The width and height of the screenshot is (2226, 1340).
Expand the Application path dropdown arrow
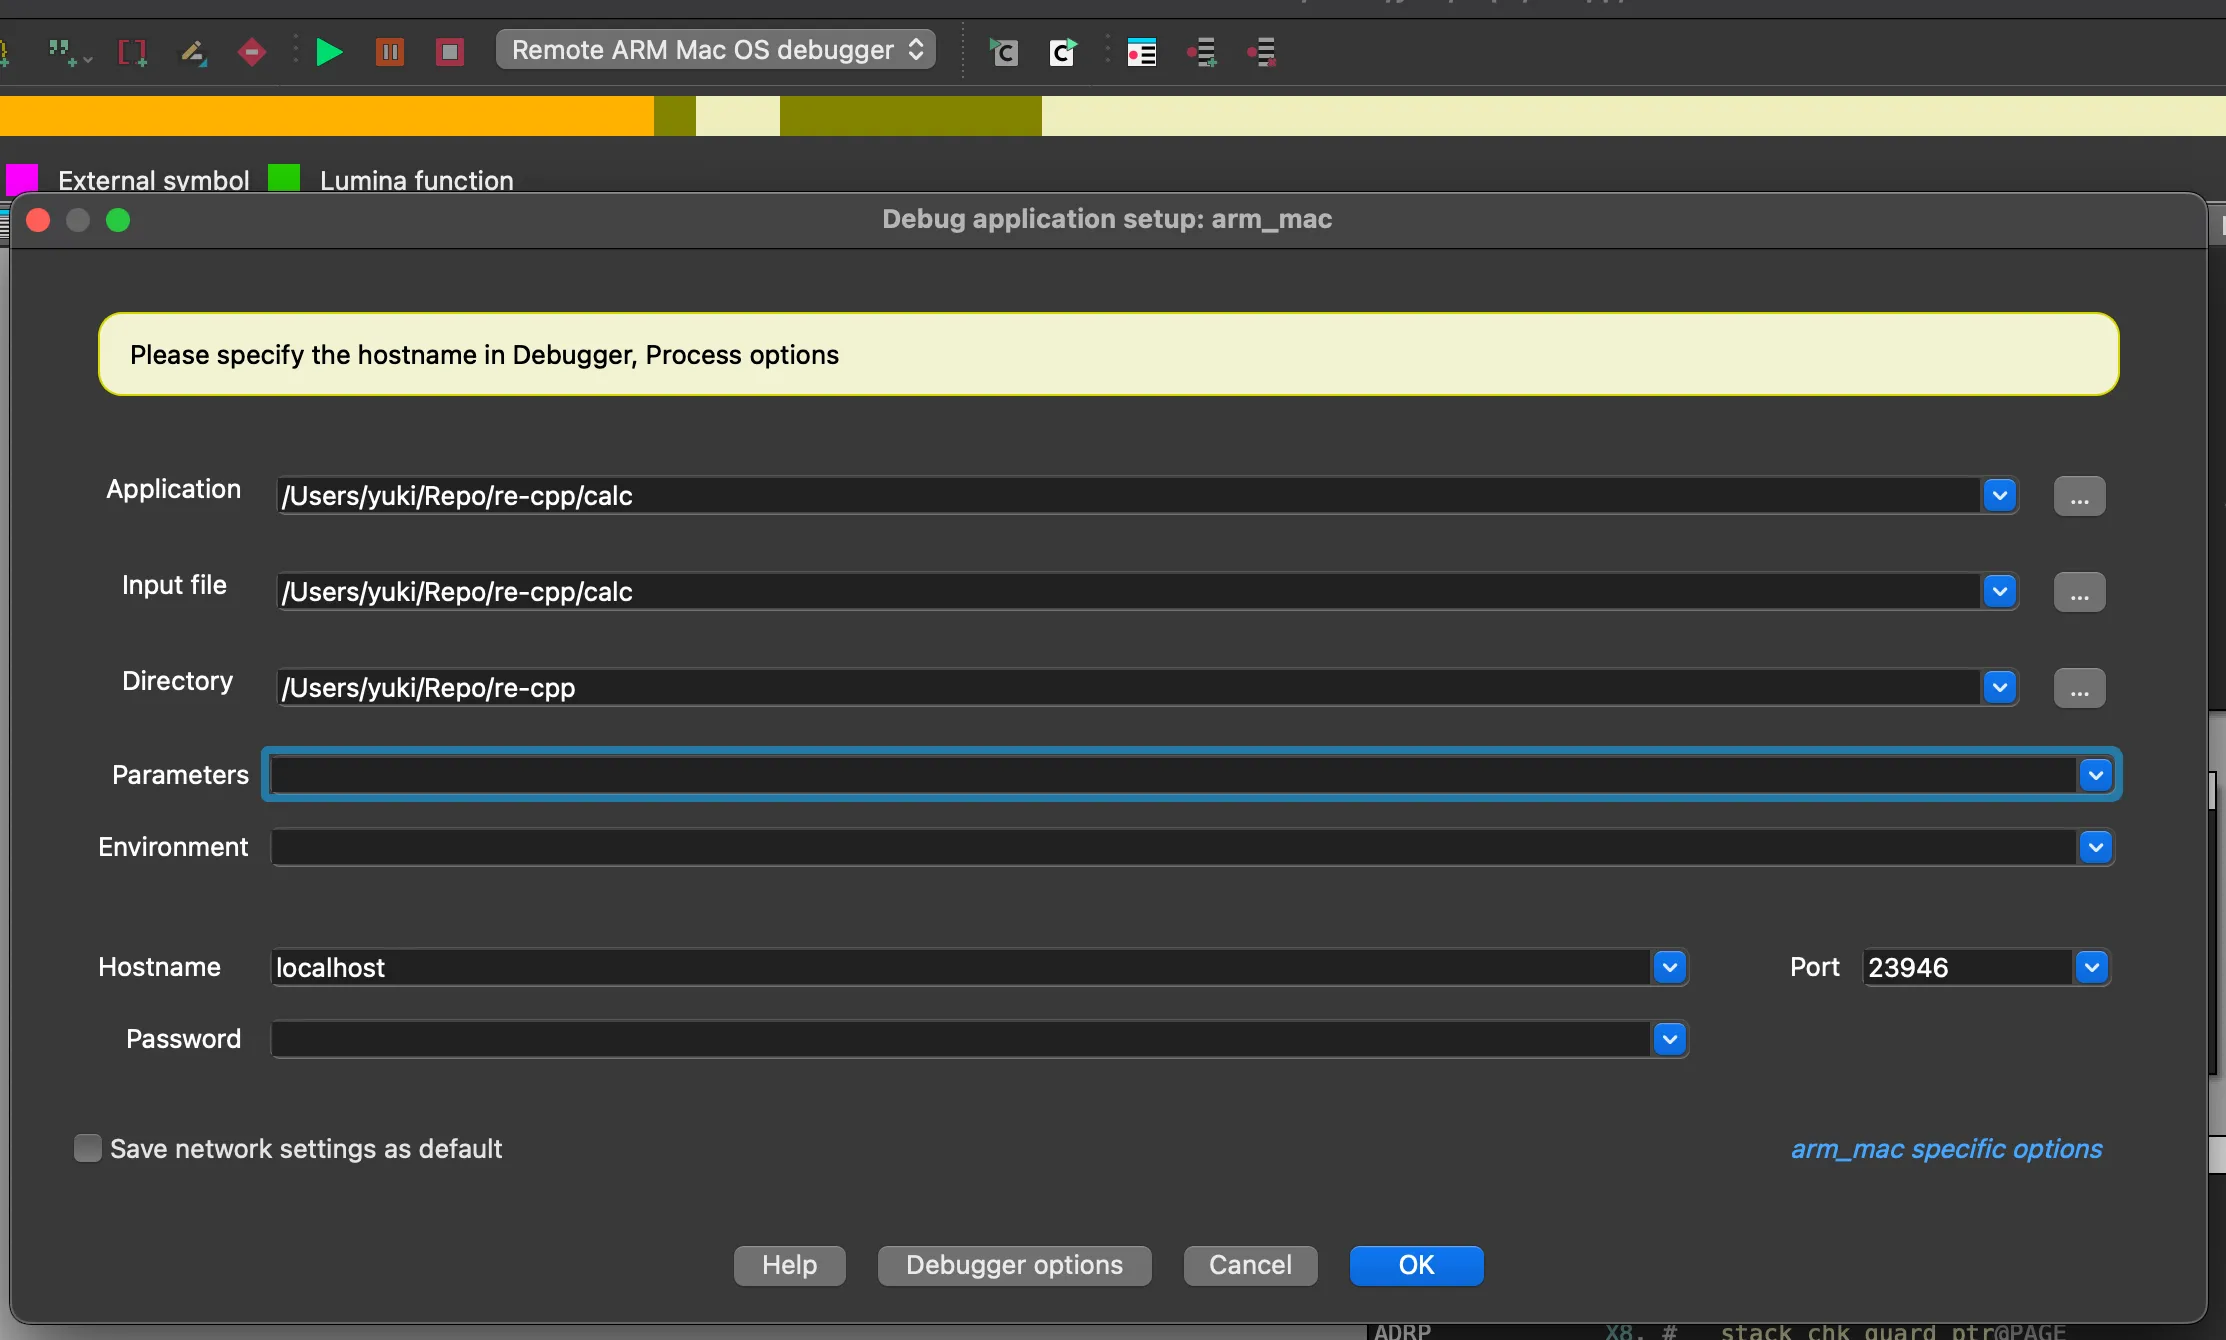[1999, 495]
